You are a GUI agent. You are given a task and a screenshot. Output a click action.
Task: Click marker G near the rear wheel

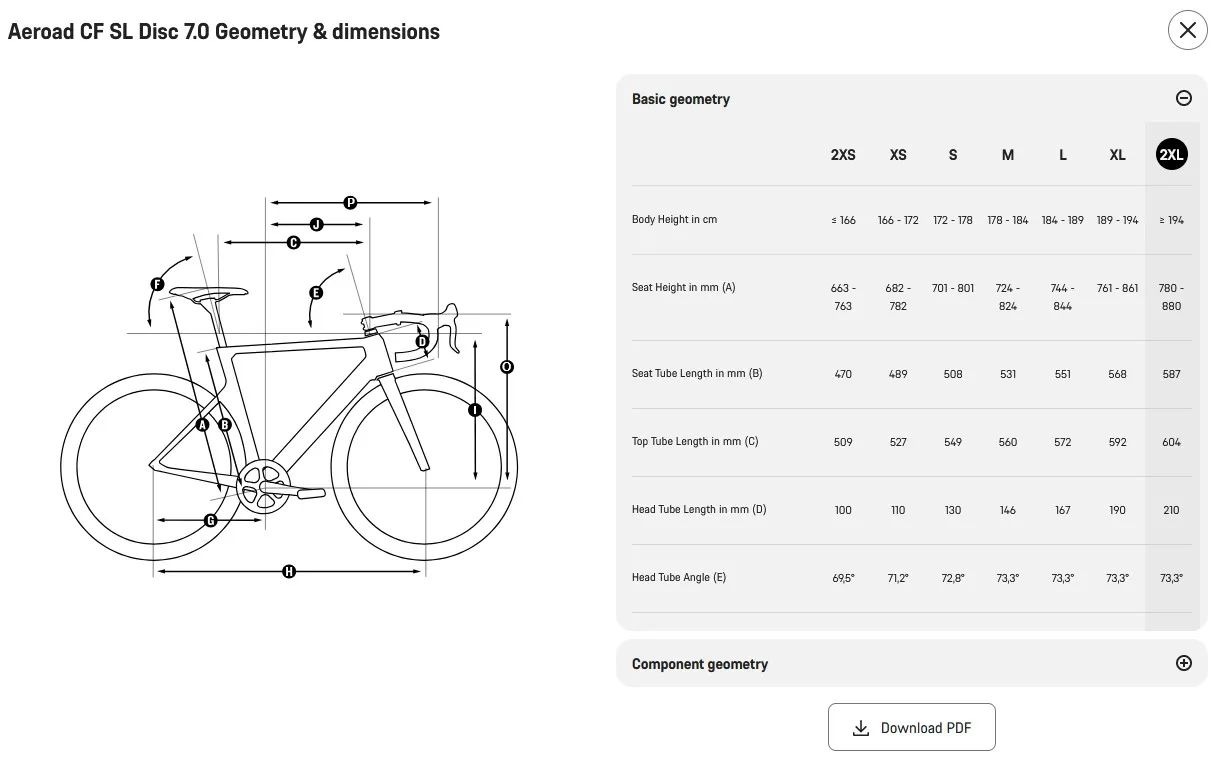[x=210, y=520]
